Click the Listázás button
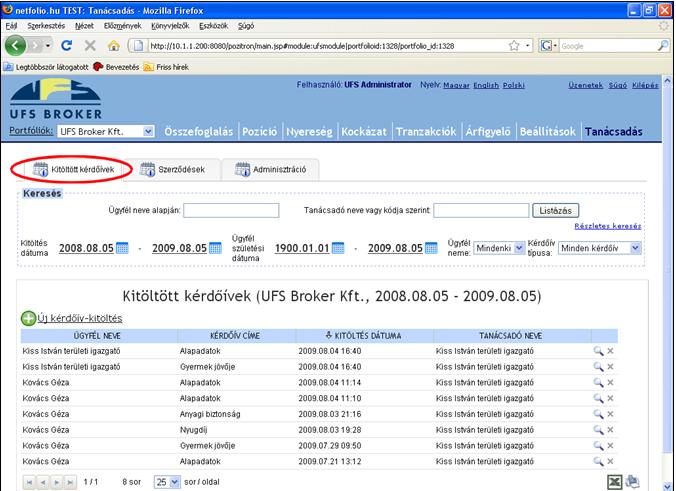 pos(555,211)
